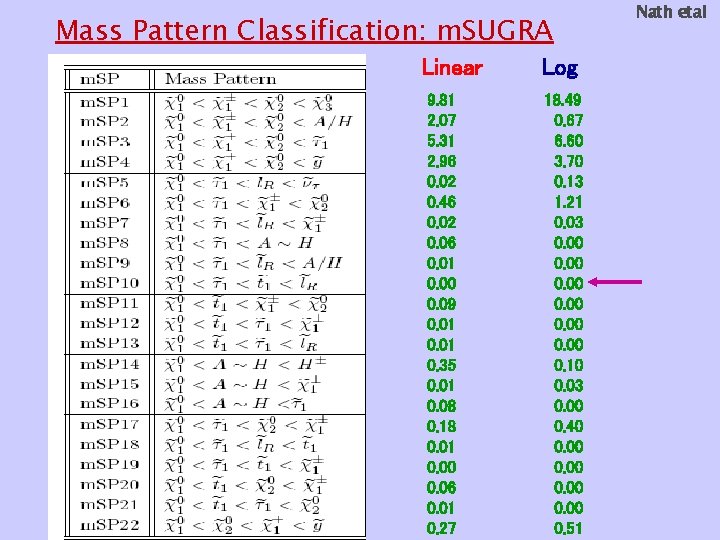Click the Linear value '0.27'

tap(441, 529)
